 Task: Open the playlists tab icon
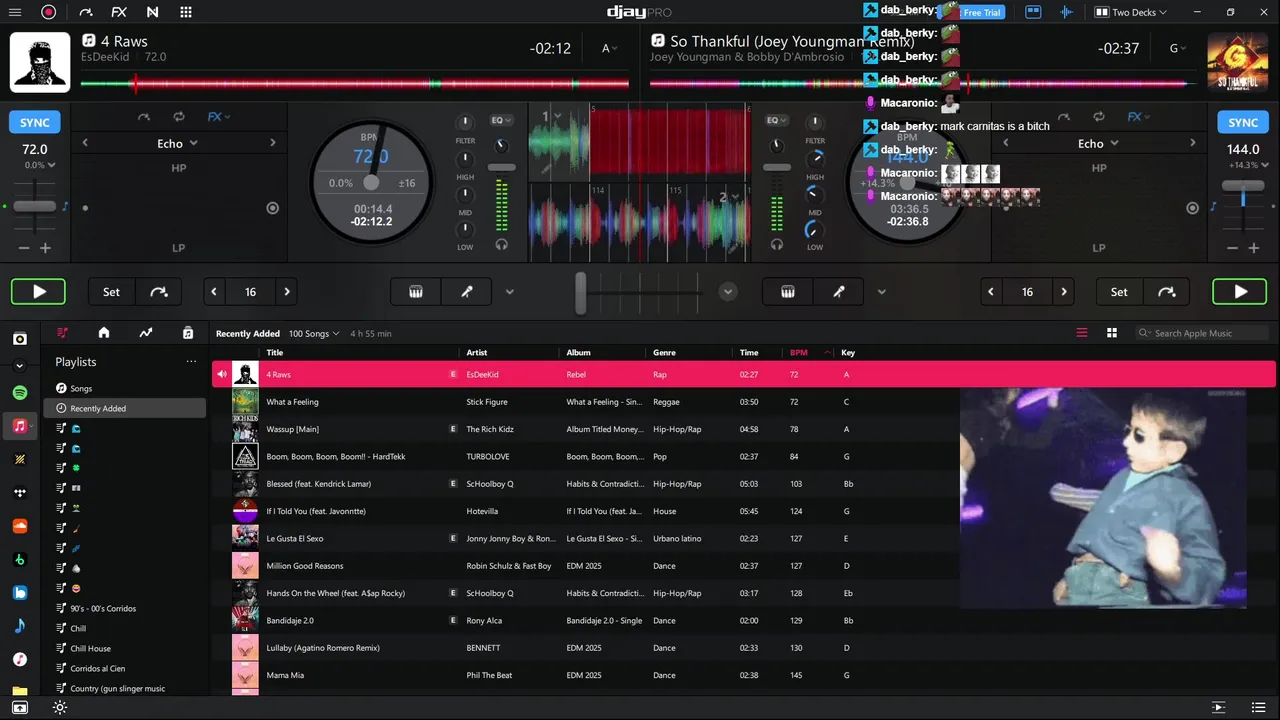pyautogui.click(x=63, y=333)
